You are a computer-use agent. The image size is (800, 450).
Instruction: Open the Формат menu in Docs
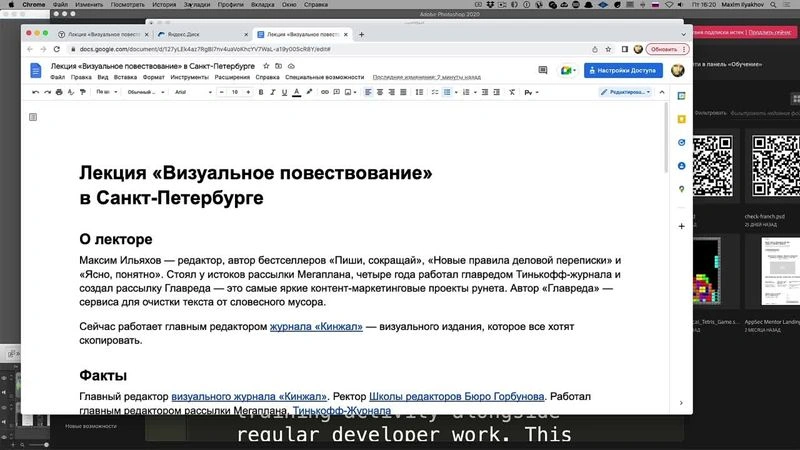click(x=154, y=78)
